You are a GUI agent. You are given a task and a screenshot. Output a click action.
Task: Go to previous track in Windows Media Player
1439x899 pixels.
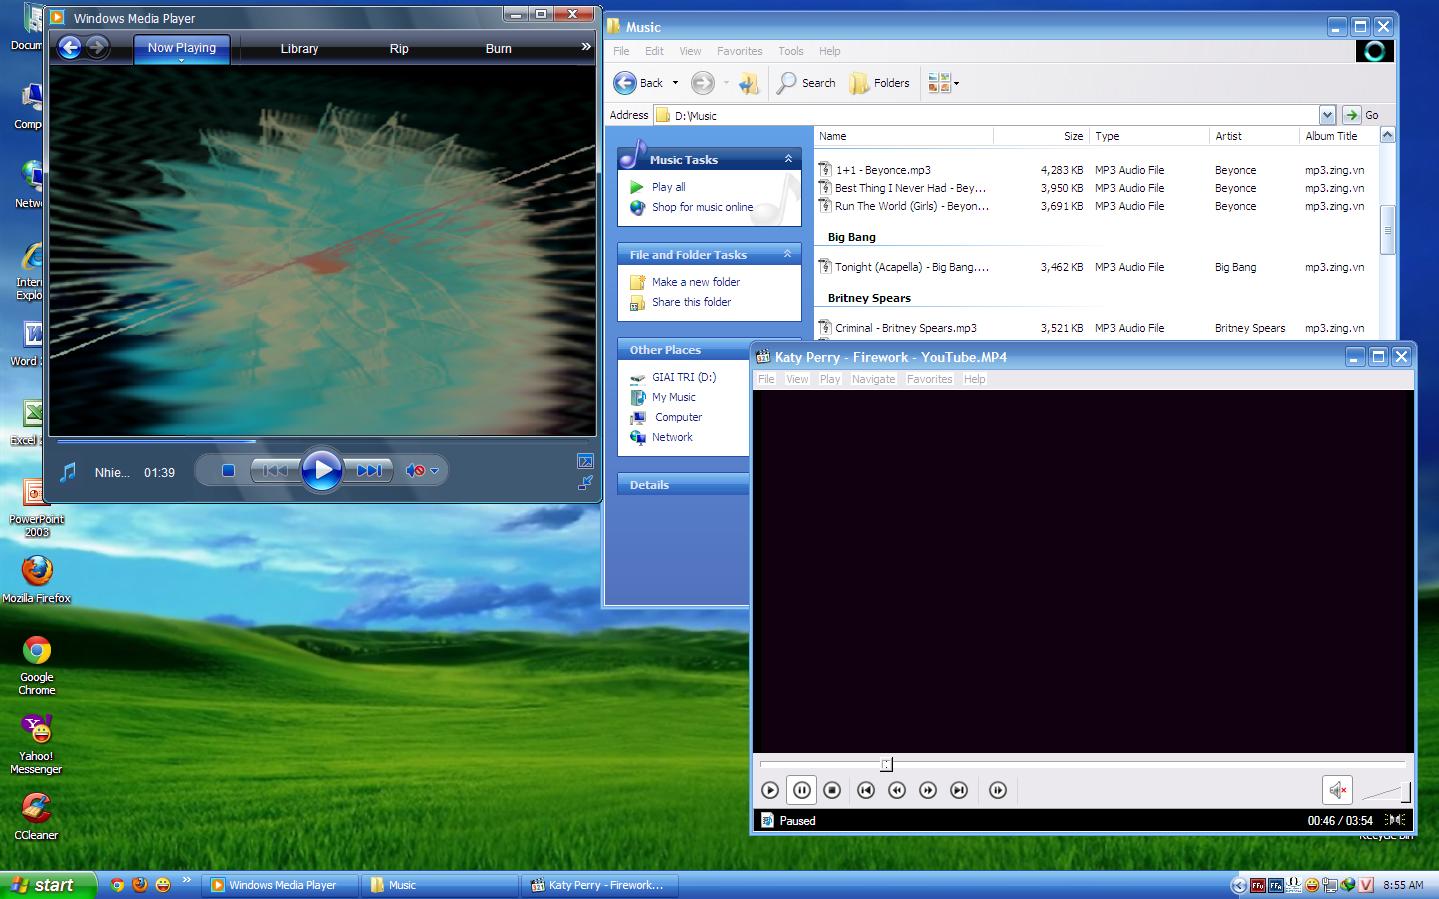[275, 471]
